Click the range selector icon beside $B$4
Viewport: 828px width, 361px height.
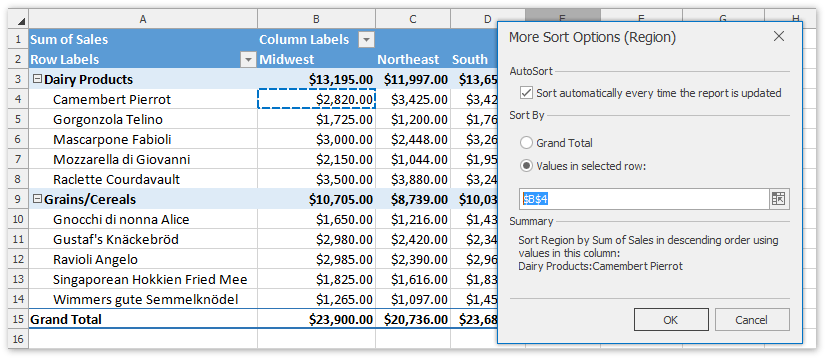(779, 199)
